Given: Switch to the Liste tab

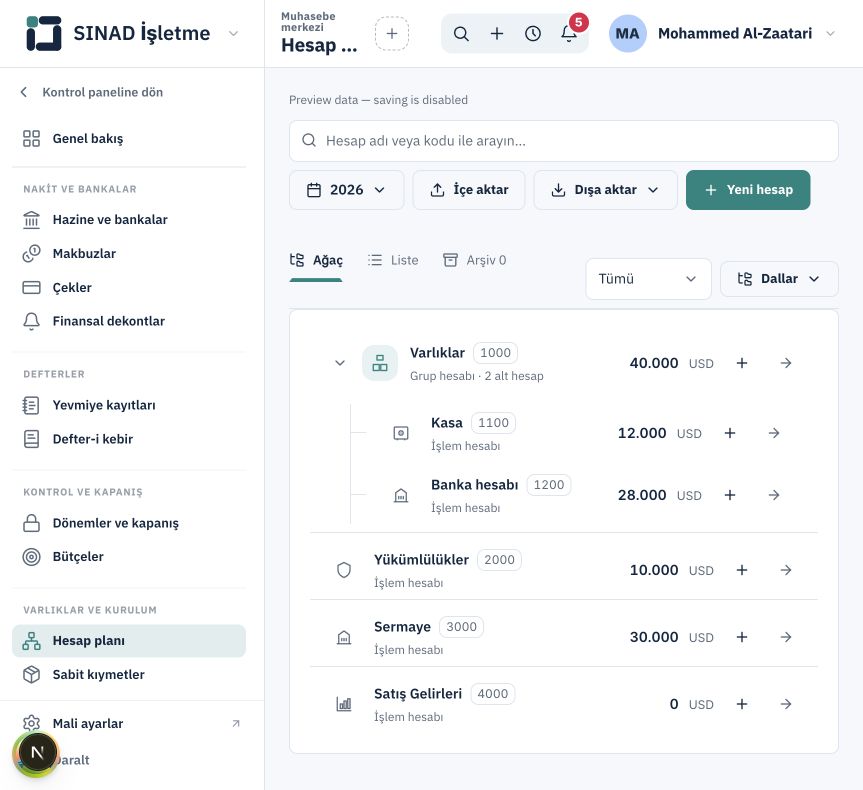Looking at the screenshot, I should (393, 260).
